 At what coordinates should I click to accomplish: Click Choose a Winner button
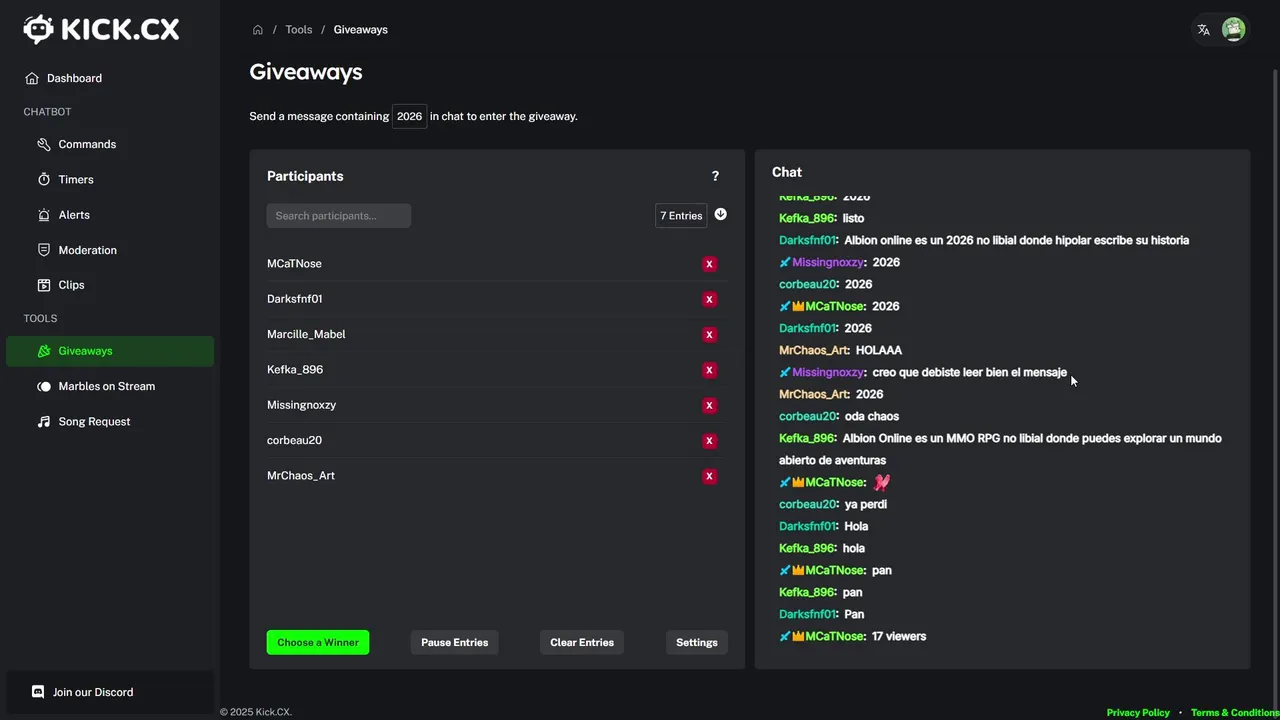[x=318, y=643]
